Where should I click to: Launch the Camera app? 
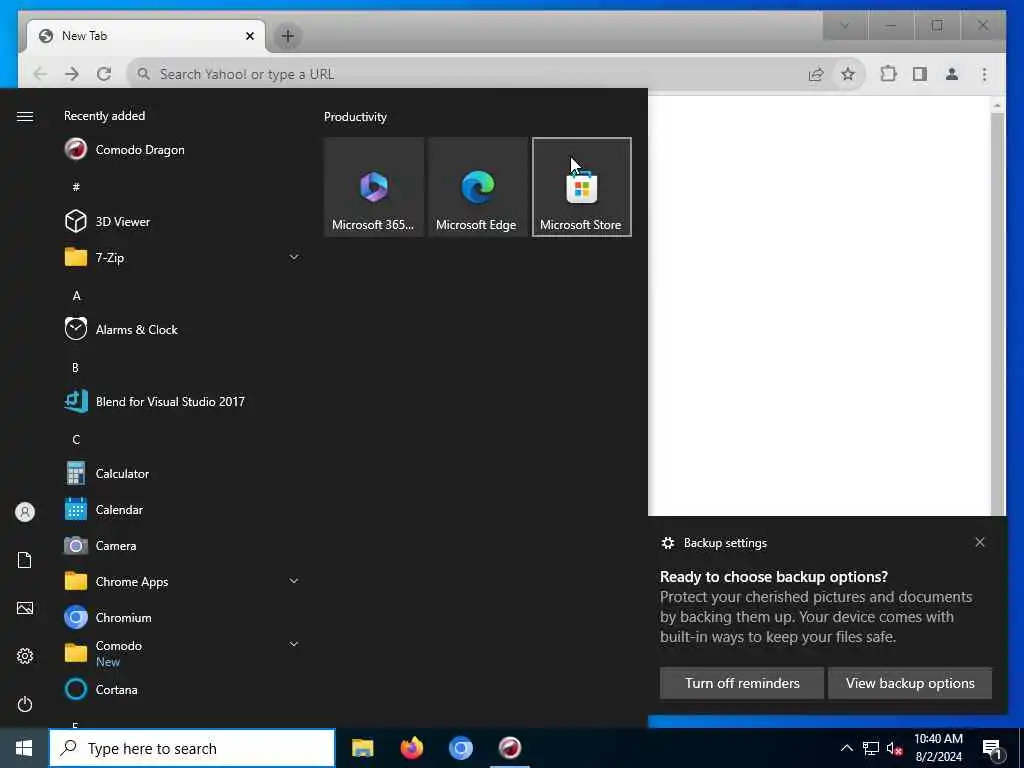(100, 545)
